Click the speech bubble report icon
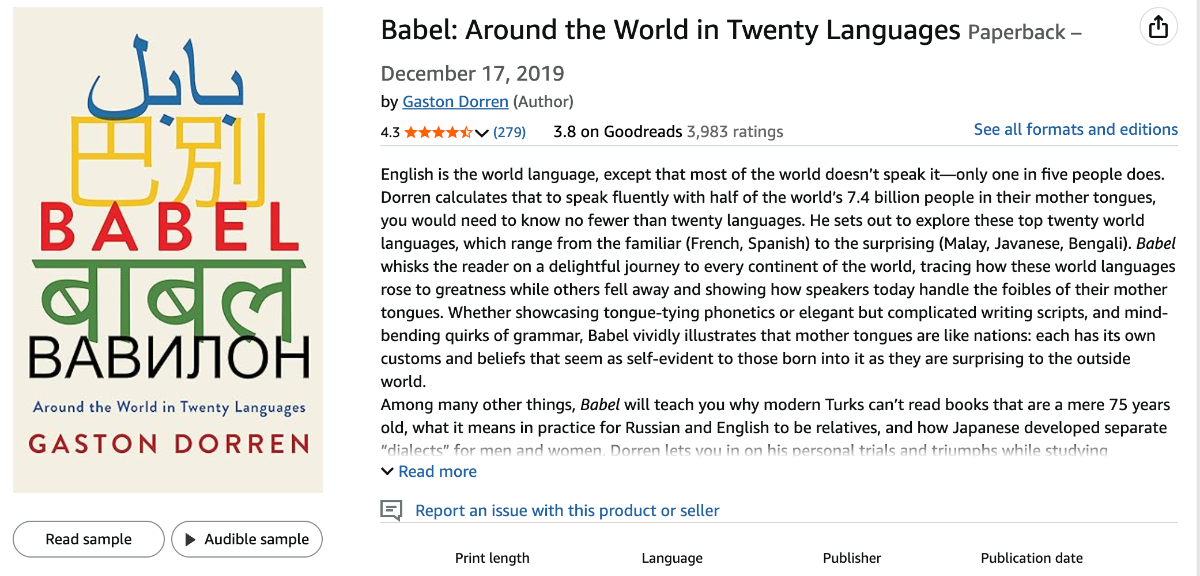Viewport: 1200px width, 576px height. 391,510
